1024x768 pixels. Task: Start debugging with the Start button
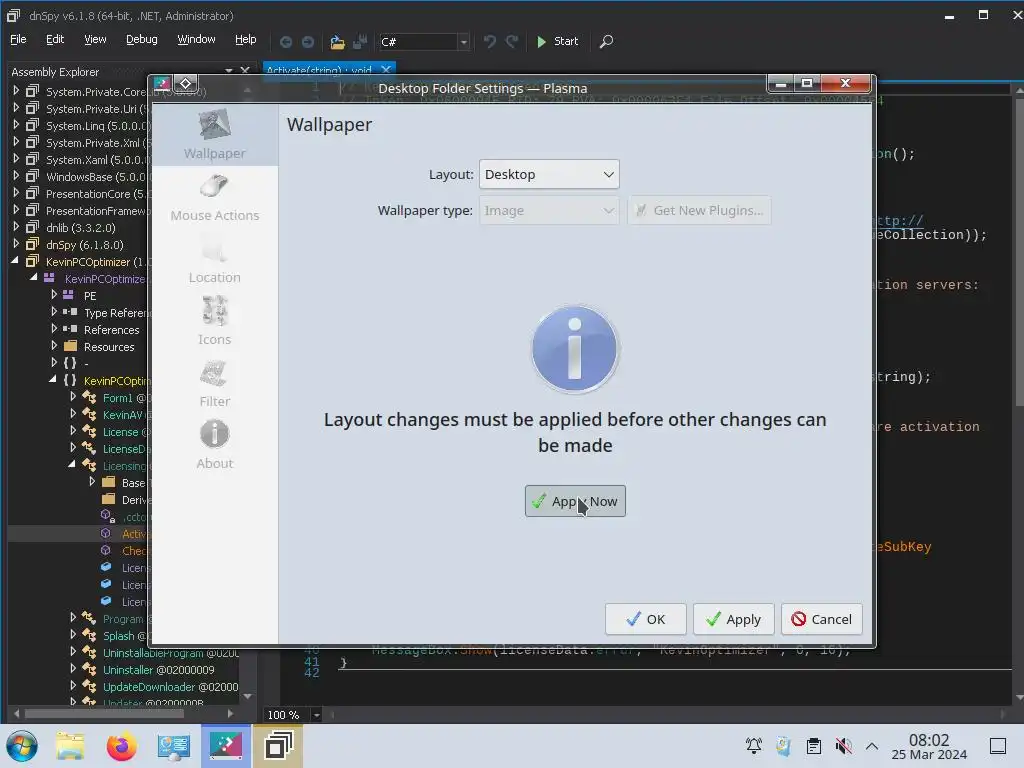click(x=557, y=41)
